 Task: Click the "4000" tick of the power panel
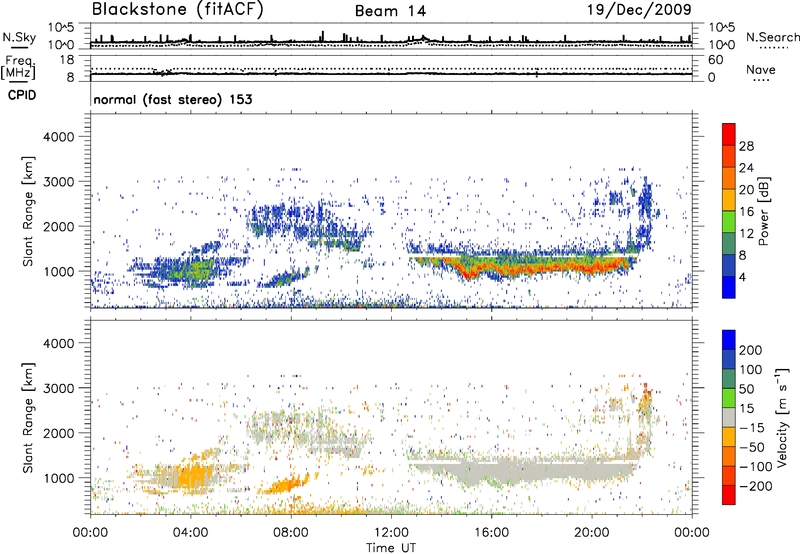click(59, 137)
